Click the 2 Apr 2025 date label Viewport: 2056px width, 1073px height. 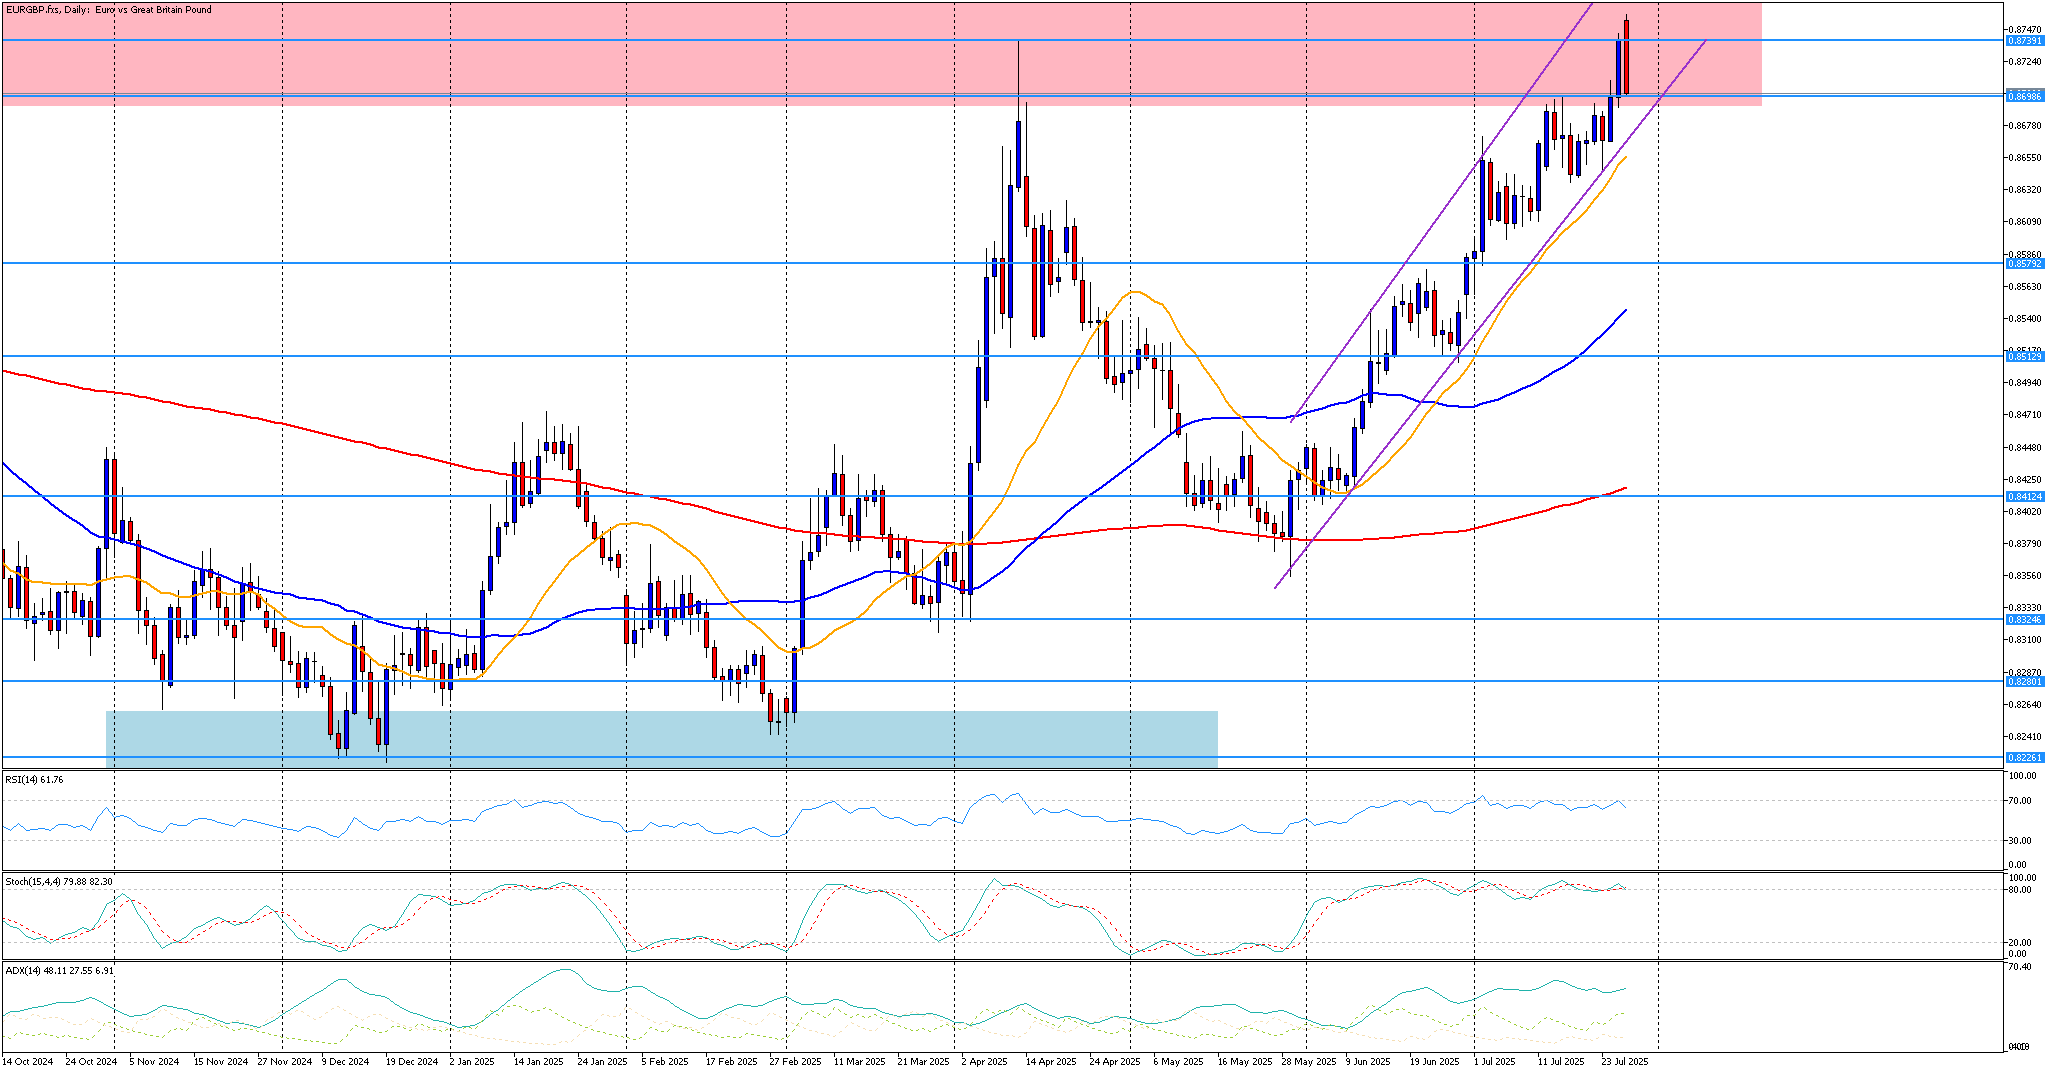click(x=984, y=1061)
